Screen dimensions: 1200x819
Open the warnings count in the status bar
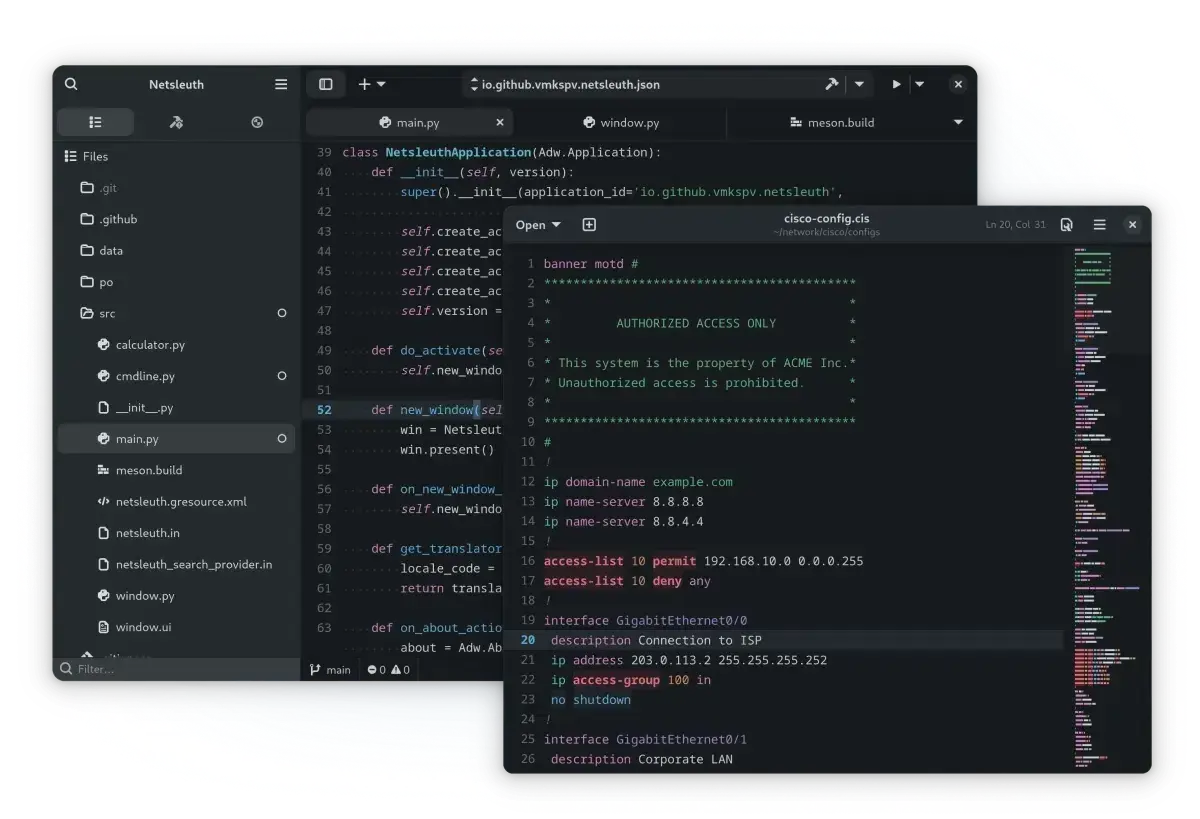tap(400, 670)
